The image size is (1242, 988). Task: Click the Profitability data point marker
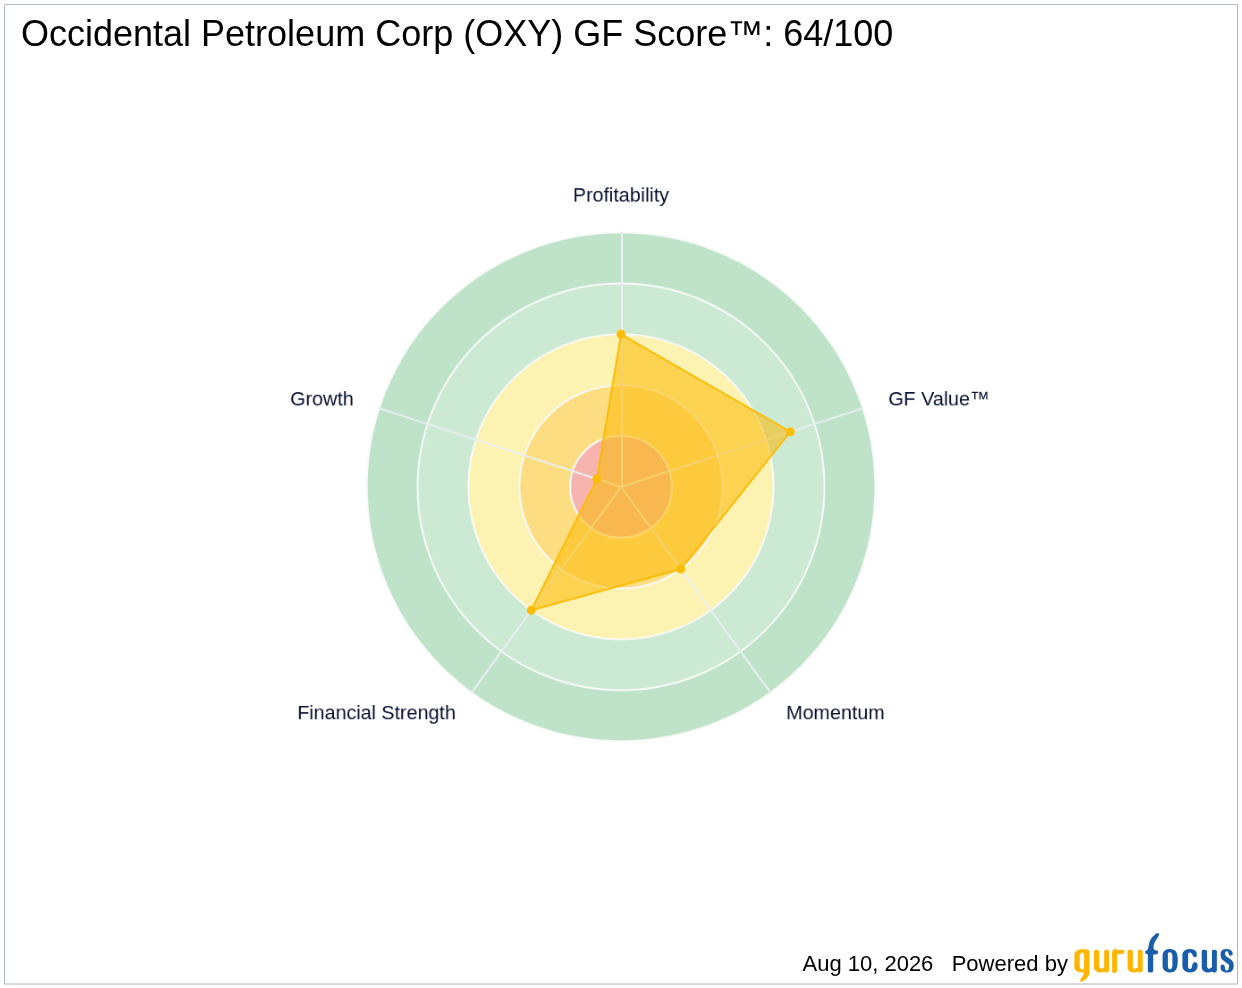tap(621, 334)
